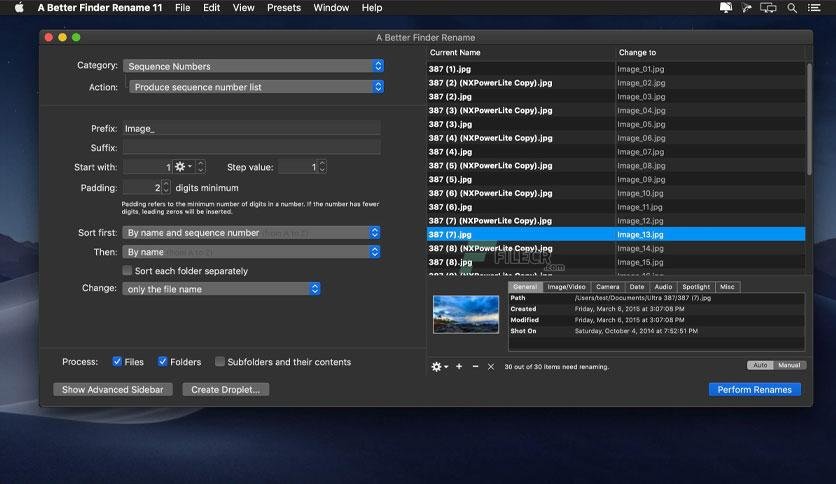Remove selected item with minus icon
This screenshot has width=836, height=484.
(475, 367)
